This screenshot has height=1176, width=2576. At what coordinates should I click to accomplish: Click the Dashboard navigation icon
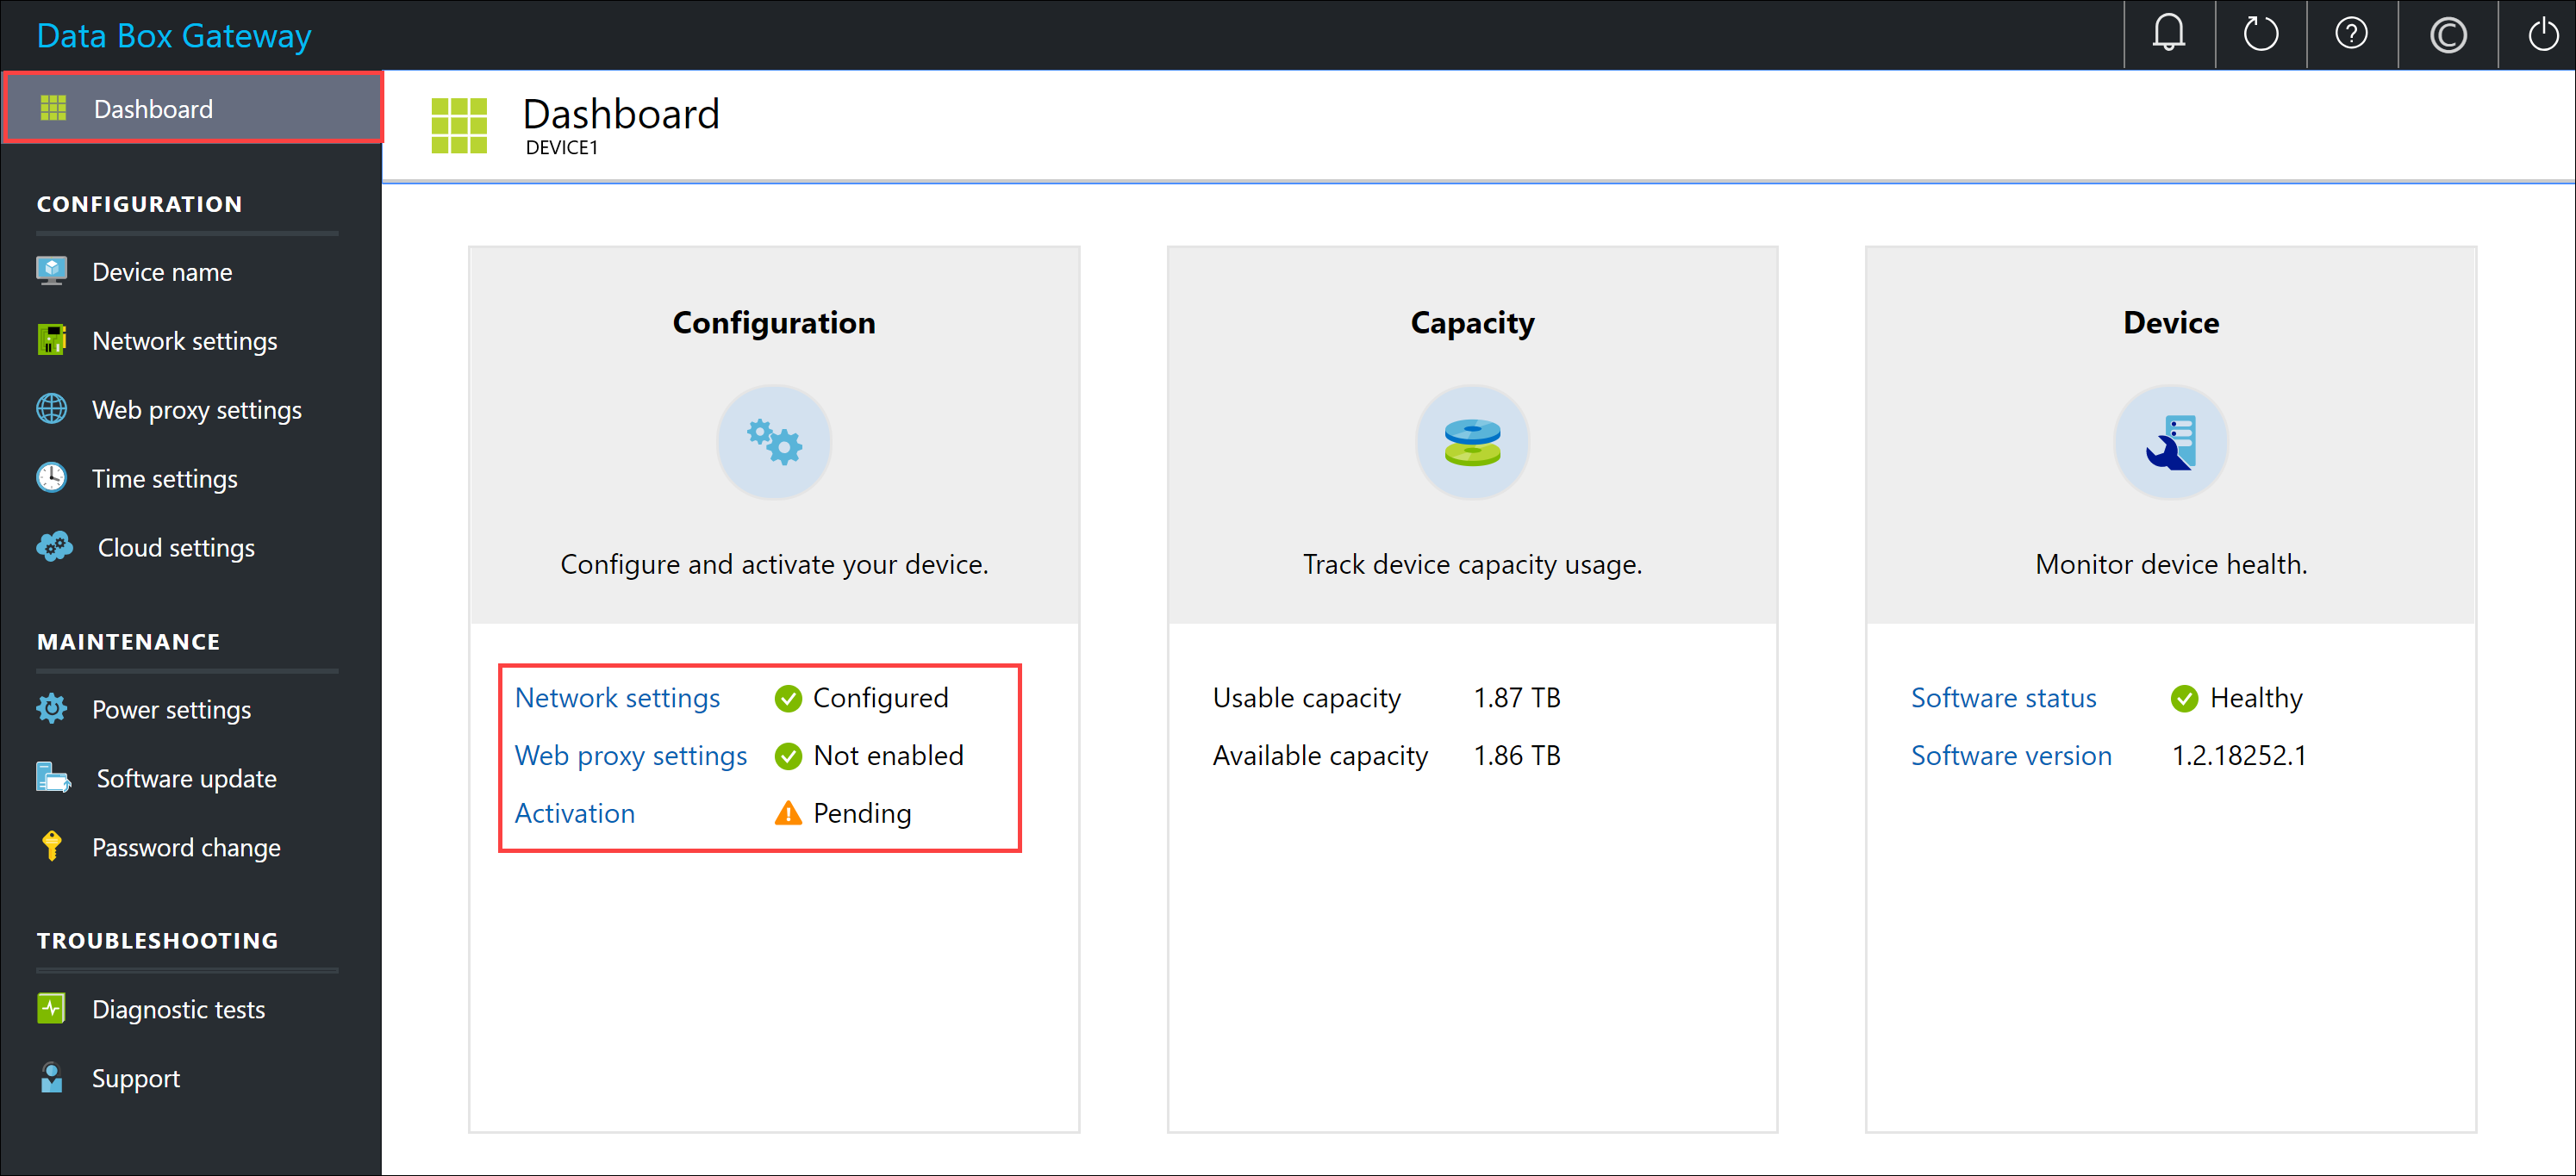51,109
